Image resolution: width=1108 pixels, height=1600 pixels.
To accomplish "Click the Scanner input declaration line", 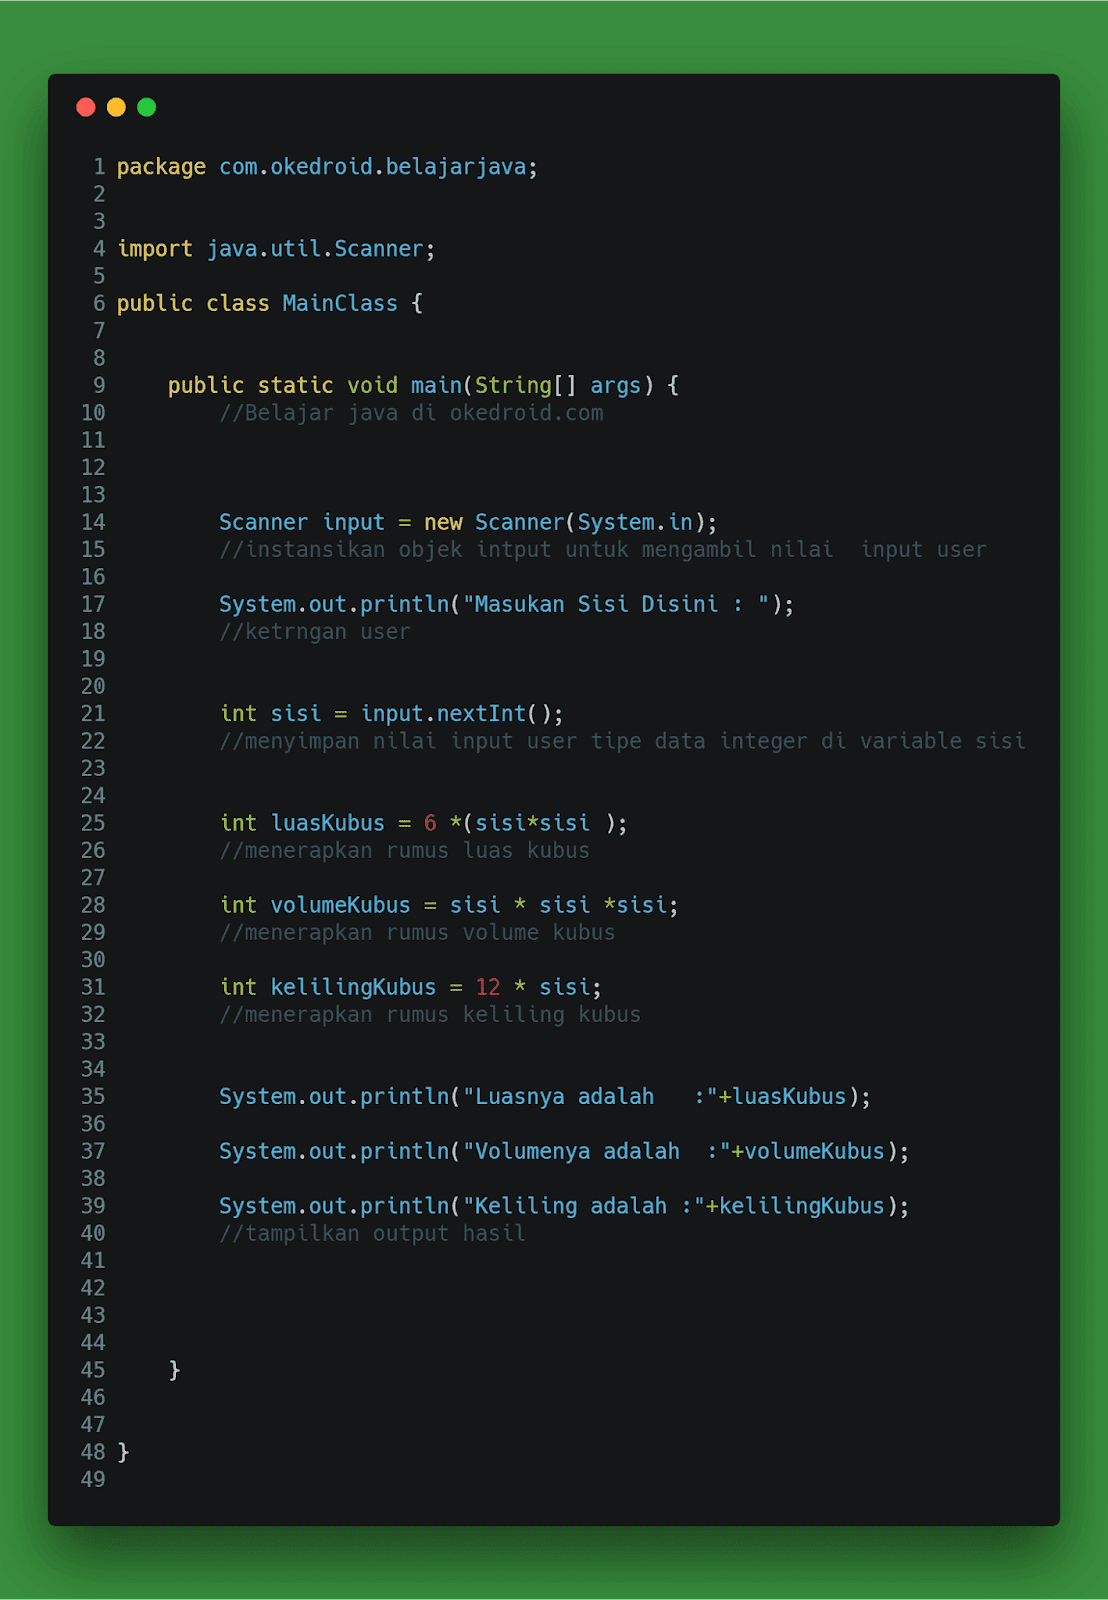I will tap(468, 523).
